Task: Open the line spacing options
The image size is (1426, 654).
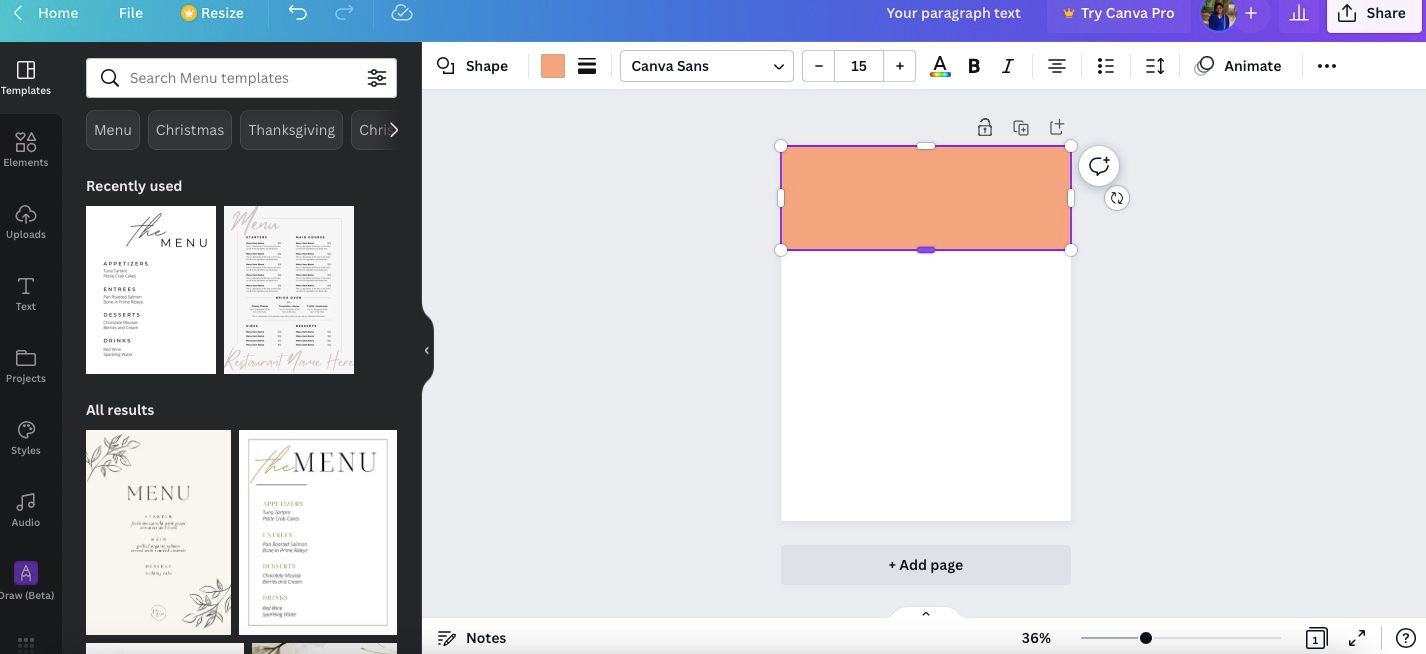Action: pyautogui.click(x=1155, y=66)
